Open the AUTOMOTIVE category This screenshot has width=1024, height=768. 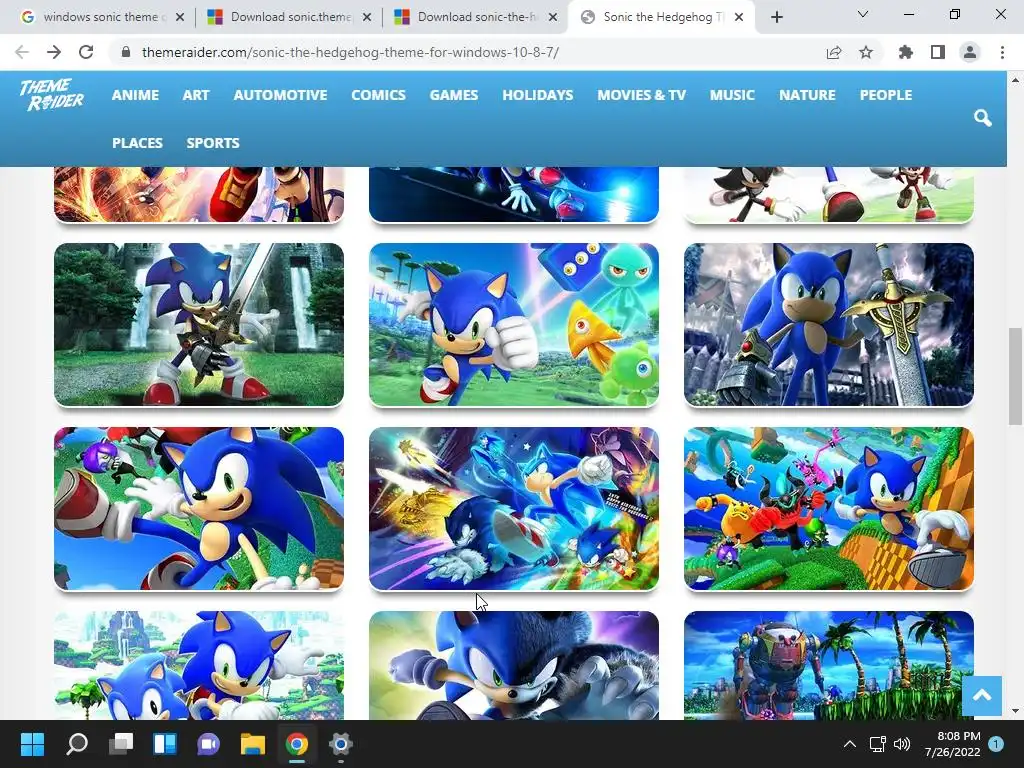pos(280,95)
